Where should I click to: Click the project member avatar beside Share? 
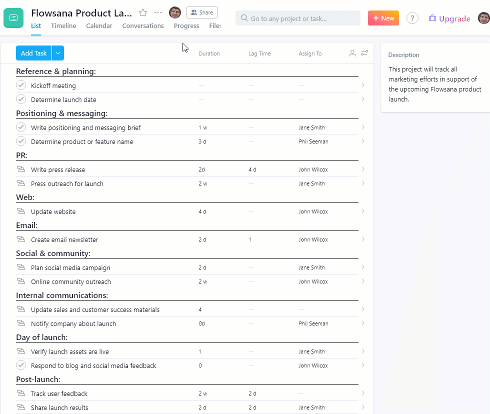tap(175, 13)
